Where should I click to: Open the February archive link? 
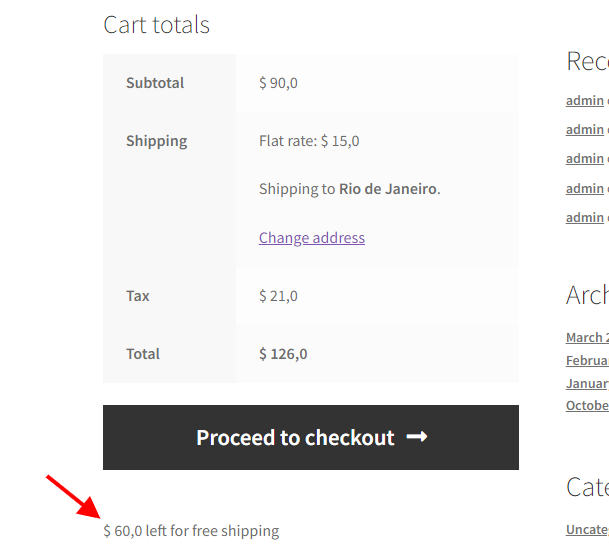click(x=586, y=360)
